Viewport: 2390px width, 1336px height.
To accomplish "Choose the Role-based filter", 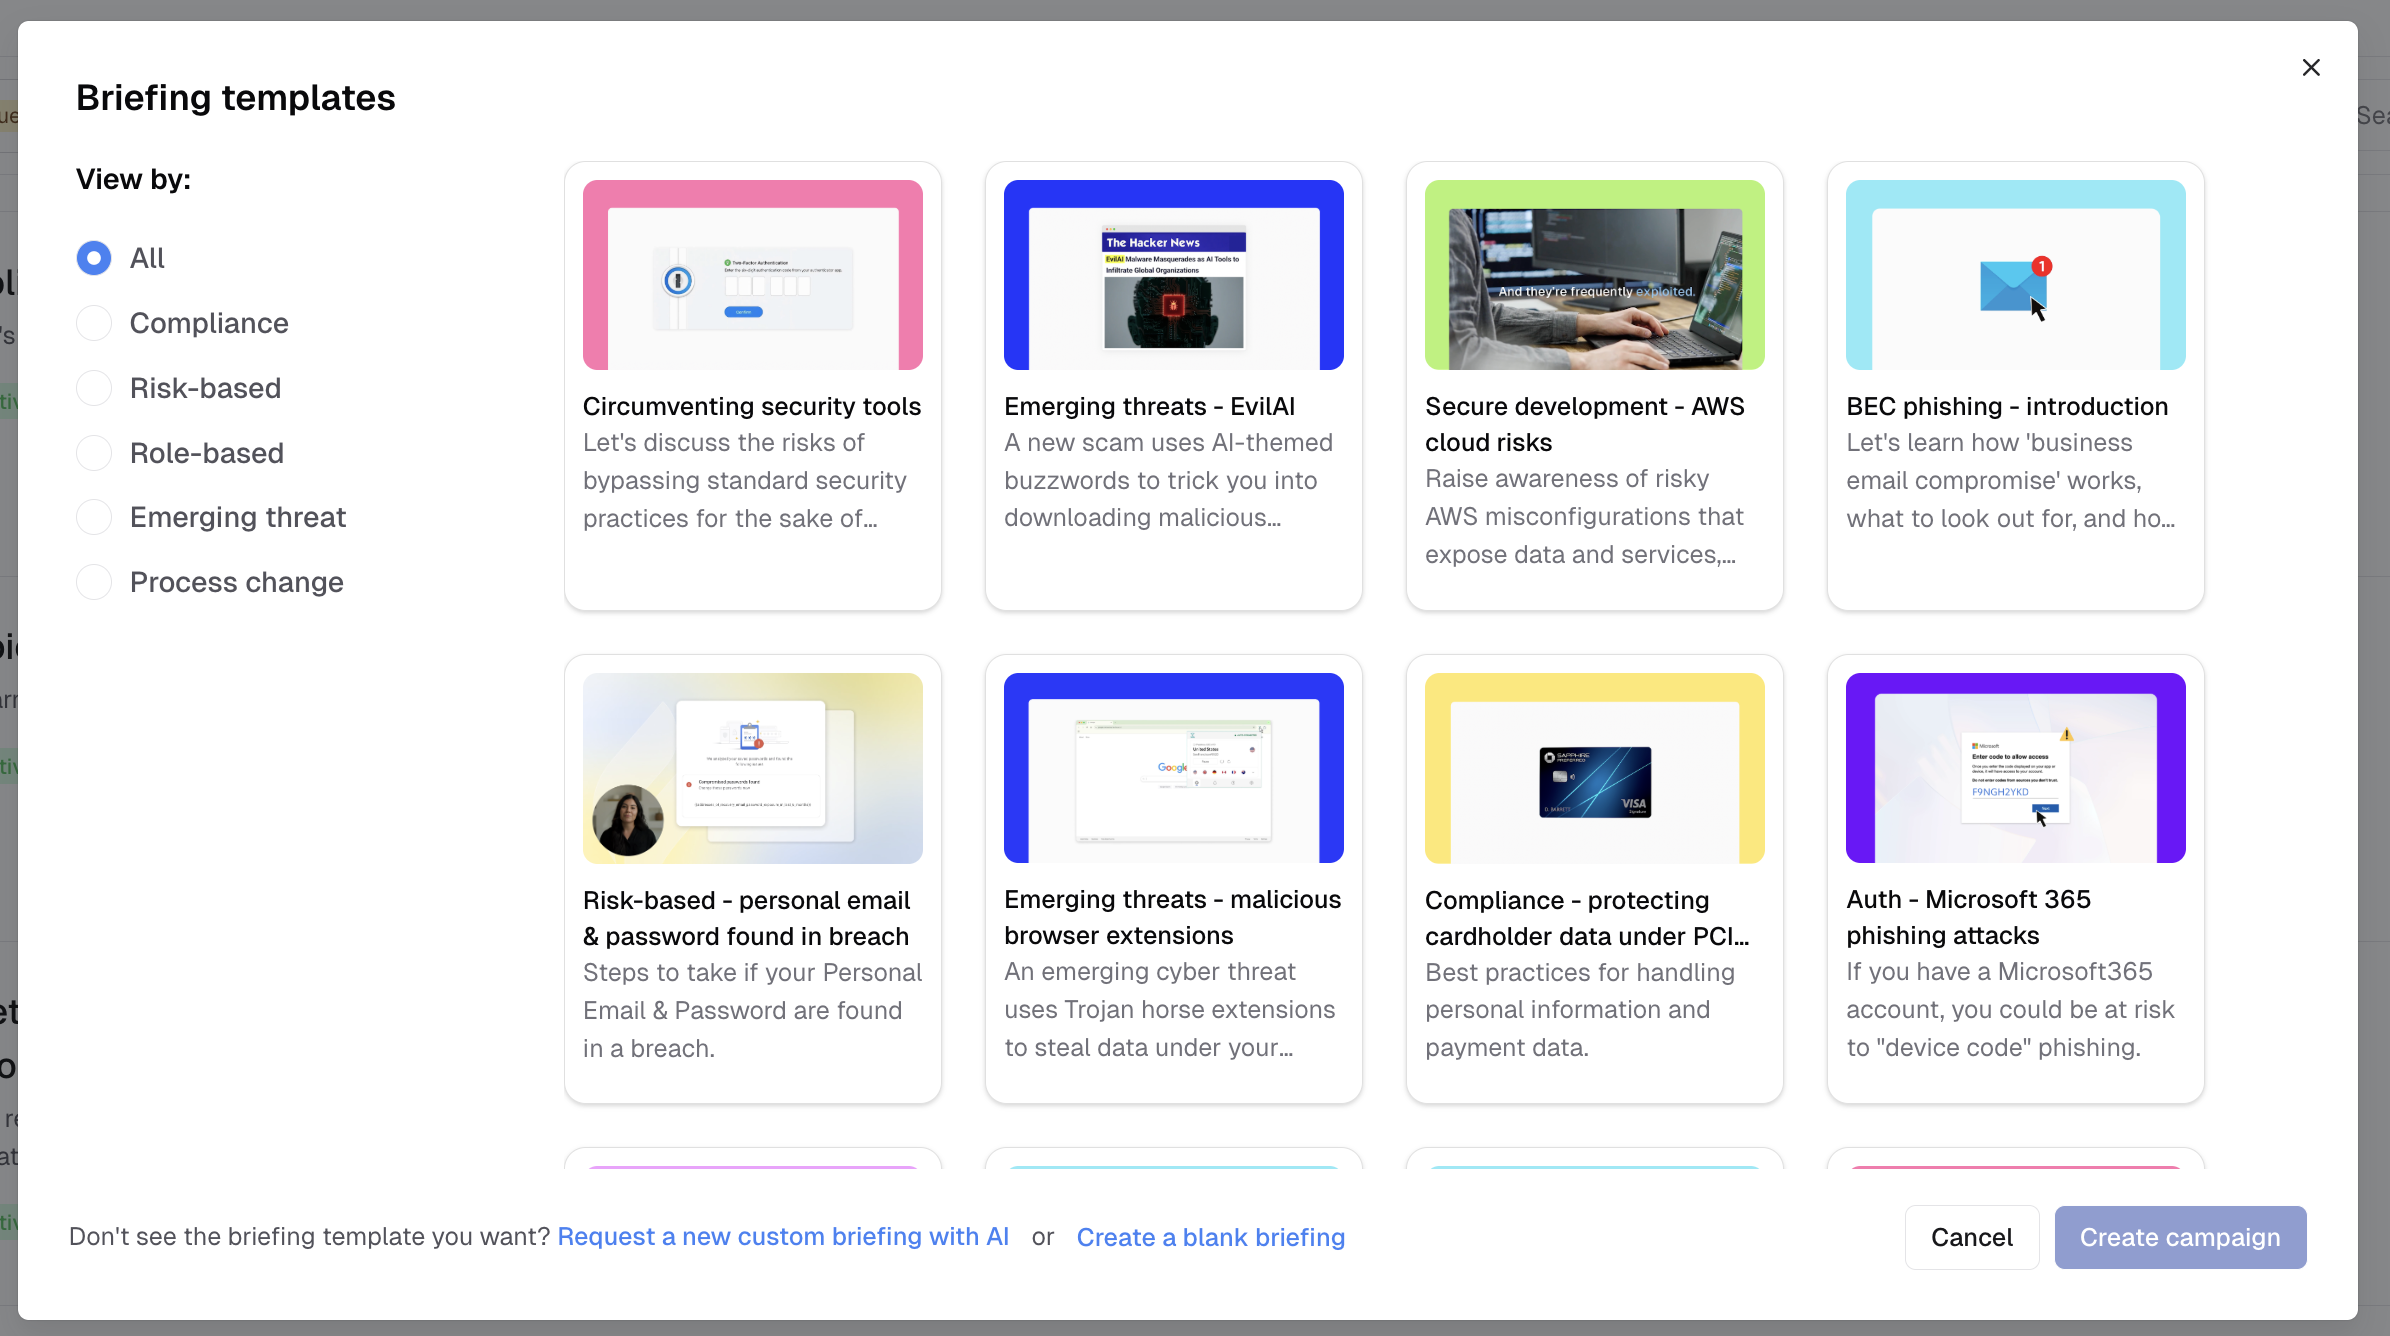I will tap(94, 453).
